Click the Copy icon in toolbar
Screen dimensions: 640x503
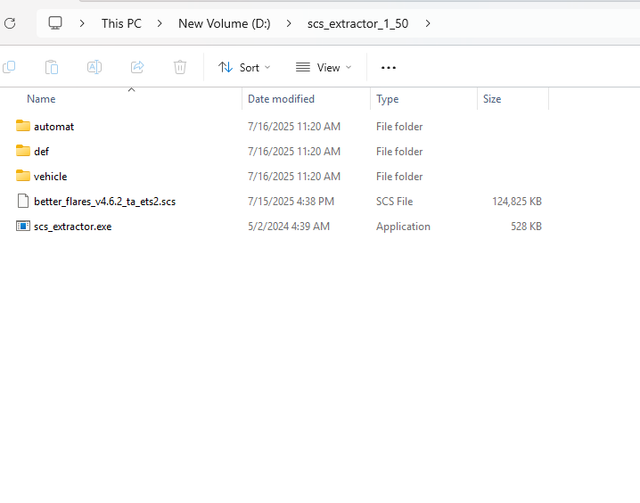pyautogui.click(x=9, y=67)
